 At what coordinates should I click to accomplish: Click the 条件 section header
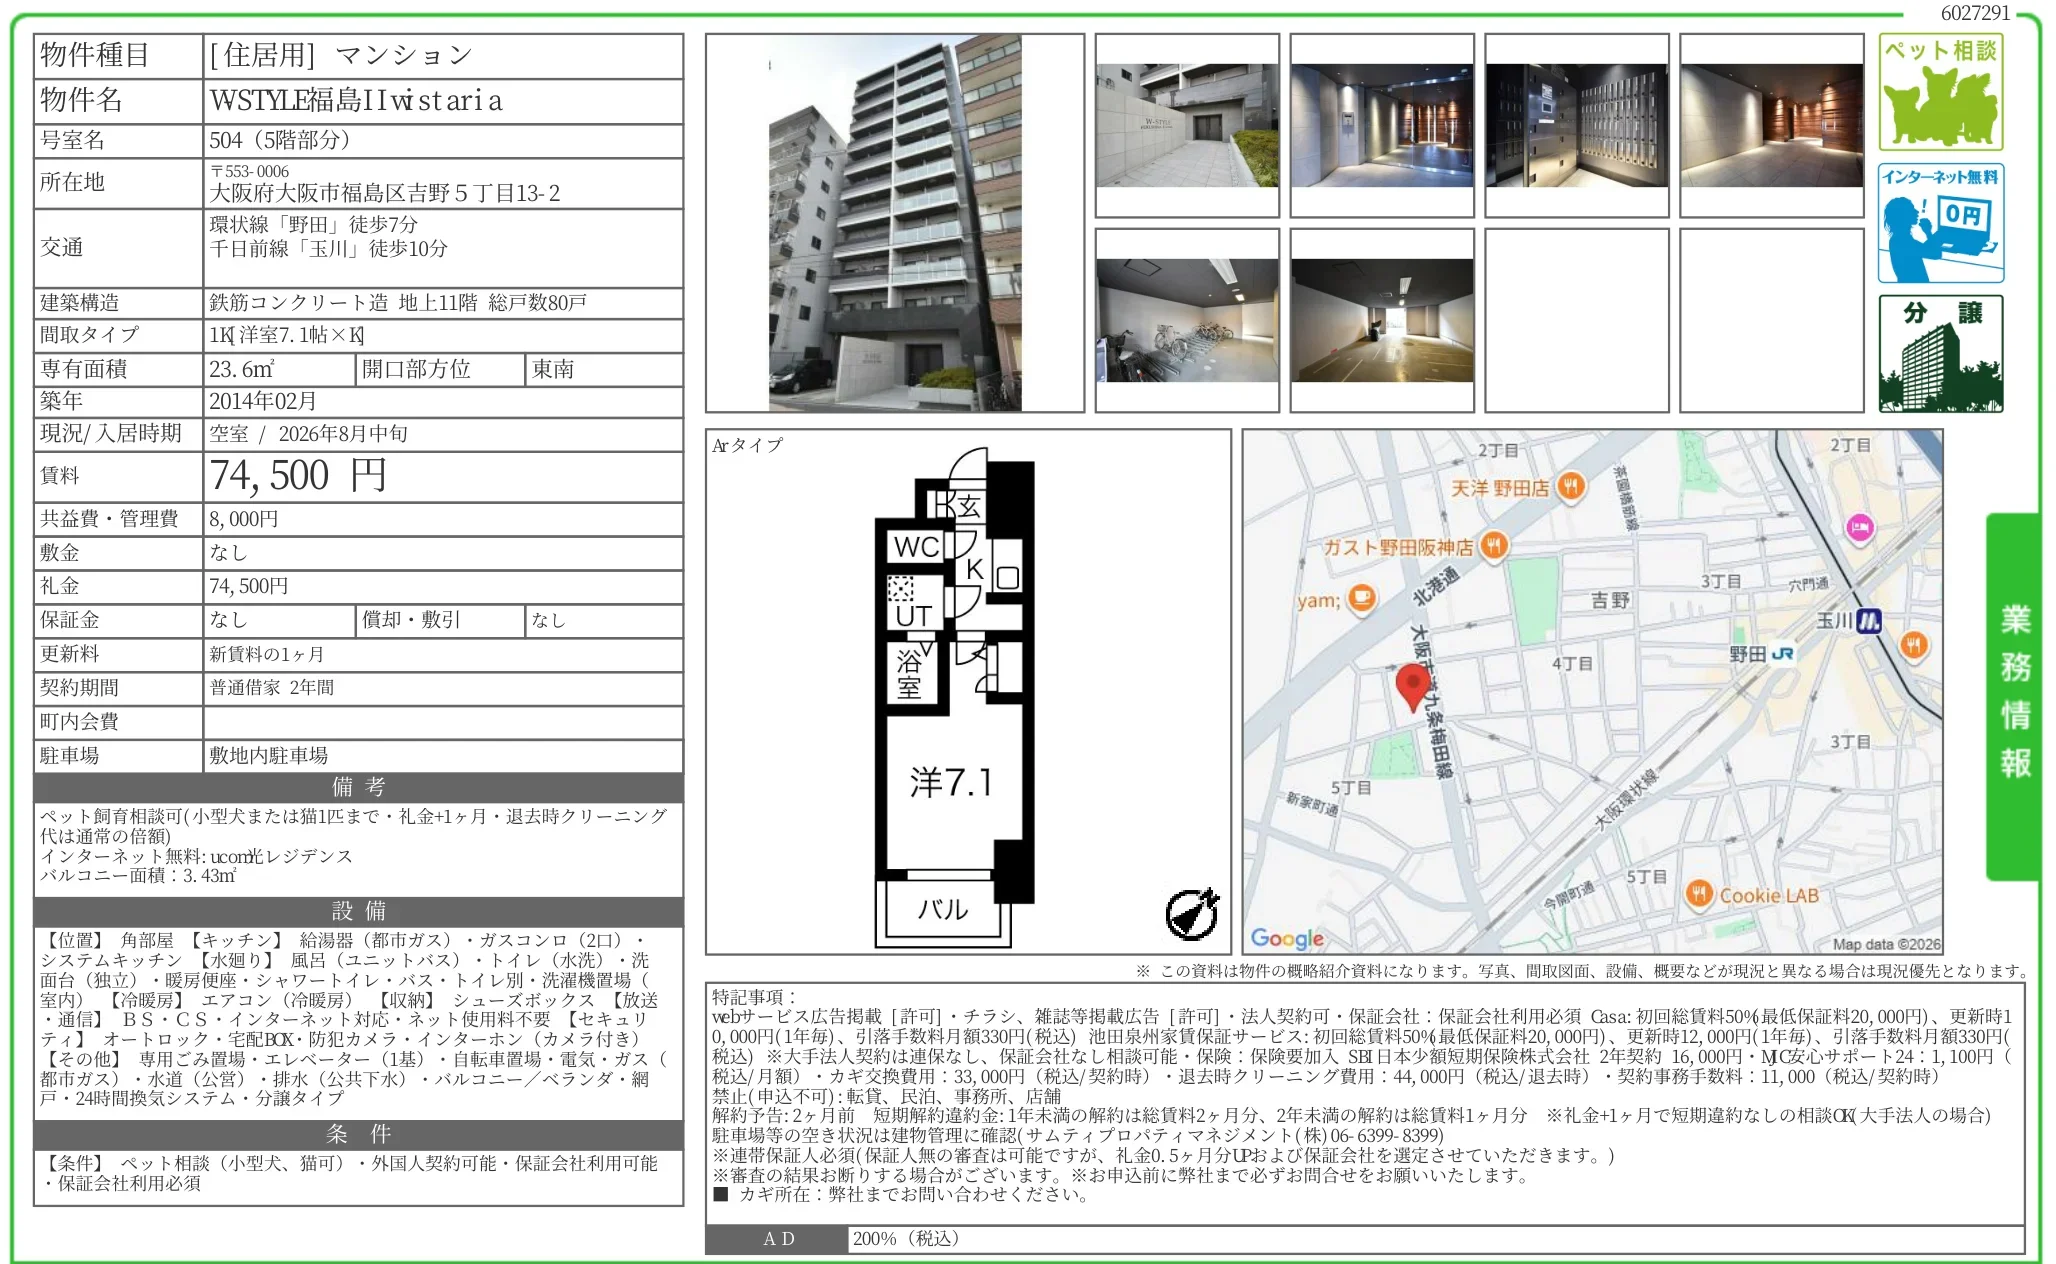pos(358,1134)
